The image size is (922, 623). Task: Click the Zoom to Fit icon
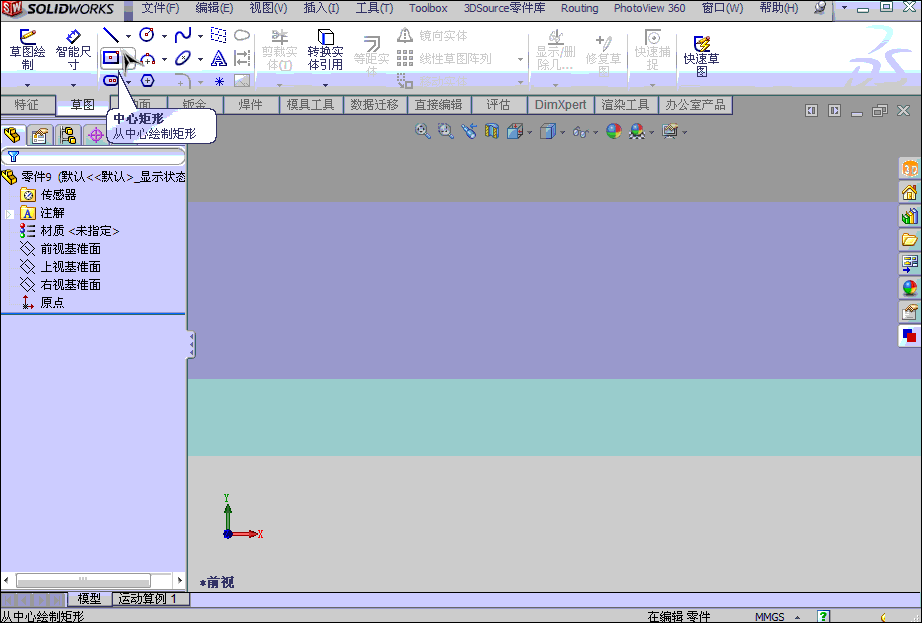point(421,131)
